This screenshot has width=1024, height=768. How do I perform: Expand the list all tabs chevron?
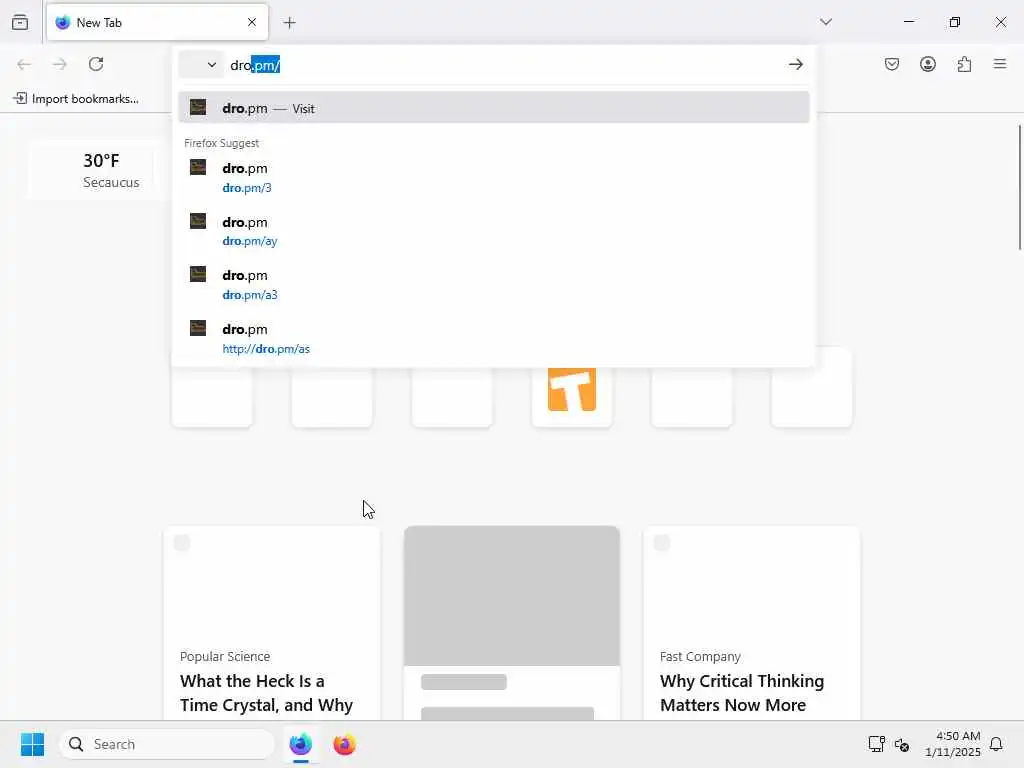[x=825, y=22]
